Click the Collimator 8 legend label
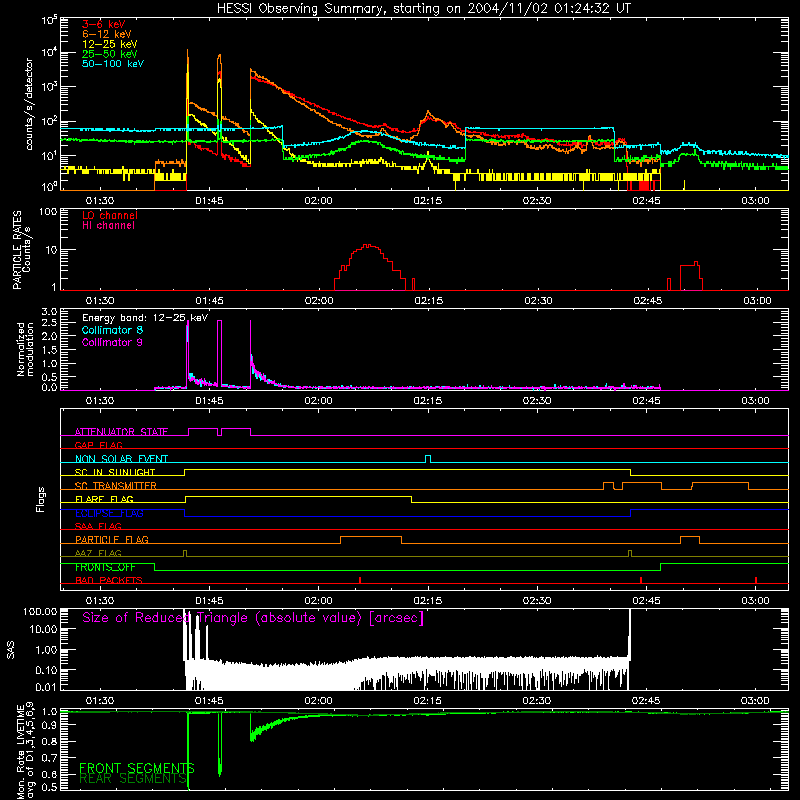Image resolution: width=800 pixels, height=800 pixels. point(112,330)
